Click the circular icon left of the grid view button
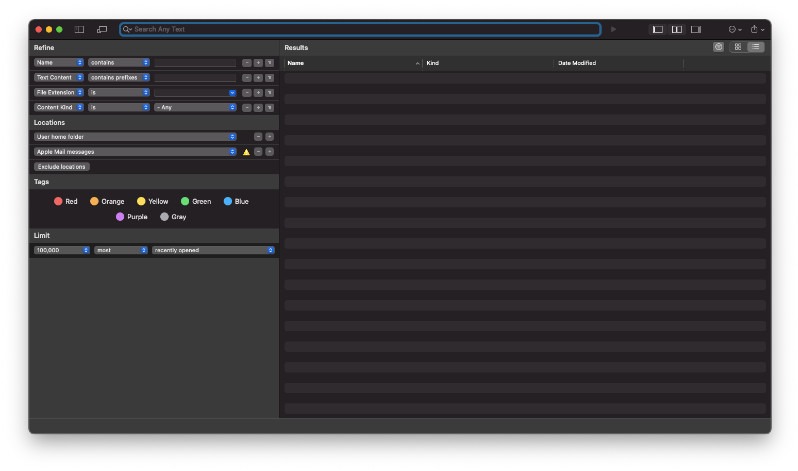This screenshot has height=471, width=798. pyautogui.click(x=718, y=47)
